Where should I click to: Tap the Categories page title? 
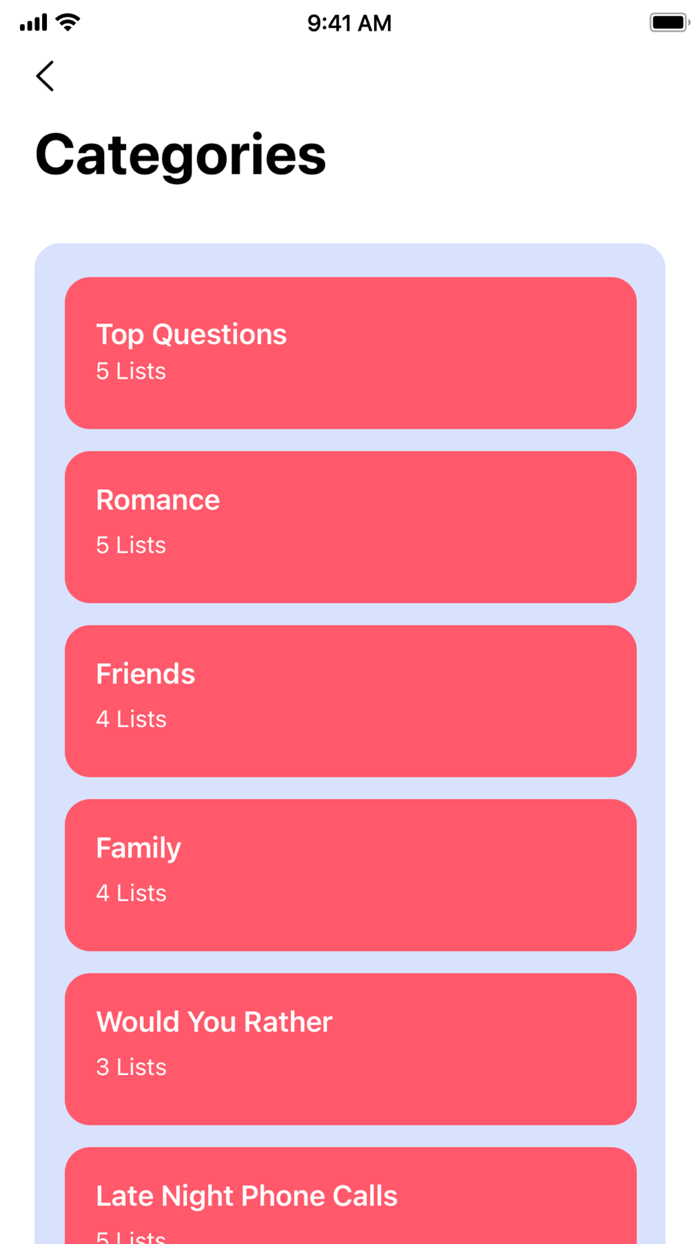[x=180, y=154]
